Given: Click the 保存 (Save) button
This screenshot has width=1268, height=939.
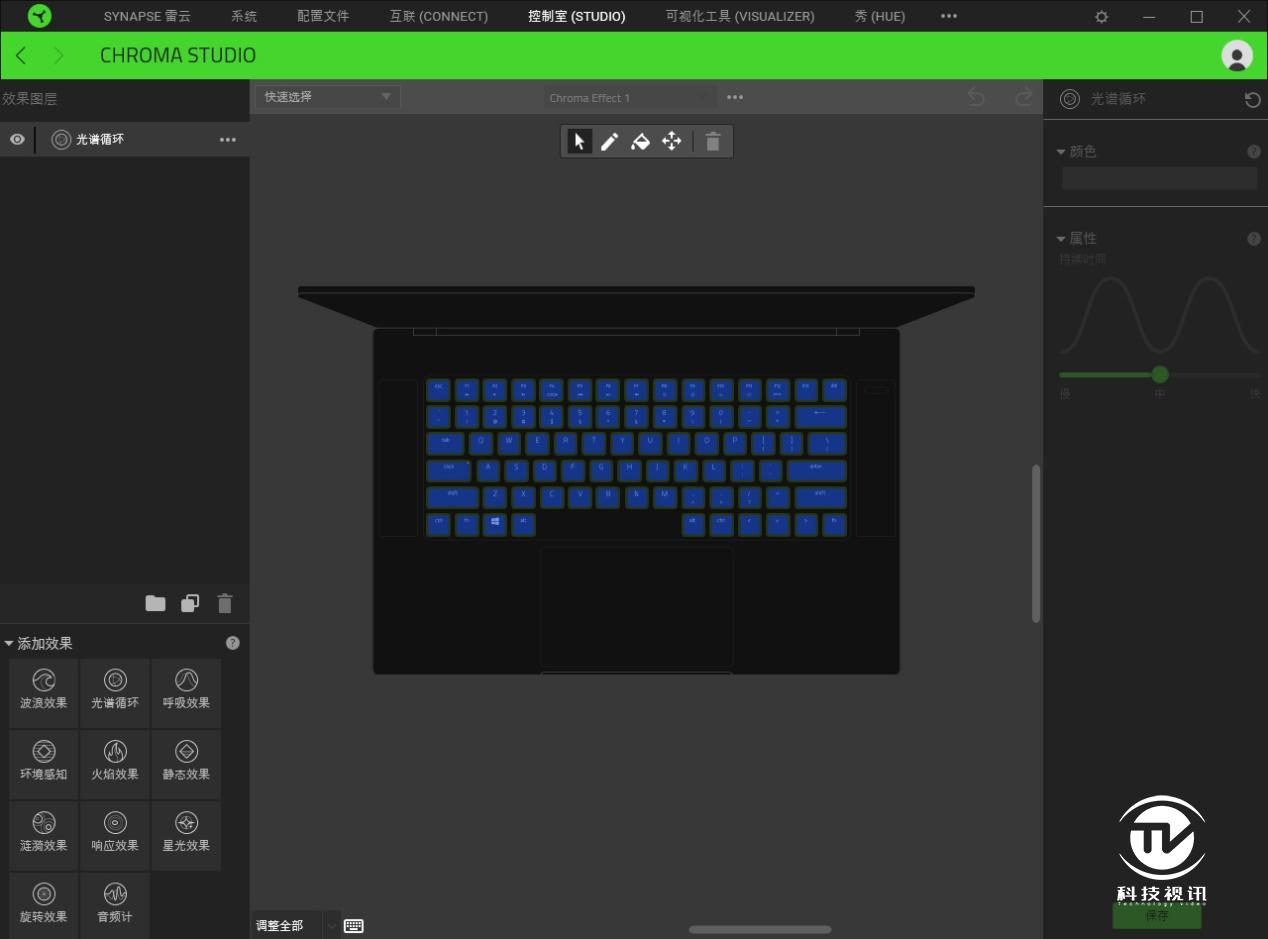Looking at the screenshot, I should pyautogui.click(x=1157, y=915).
